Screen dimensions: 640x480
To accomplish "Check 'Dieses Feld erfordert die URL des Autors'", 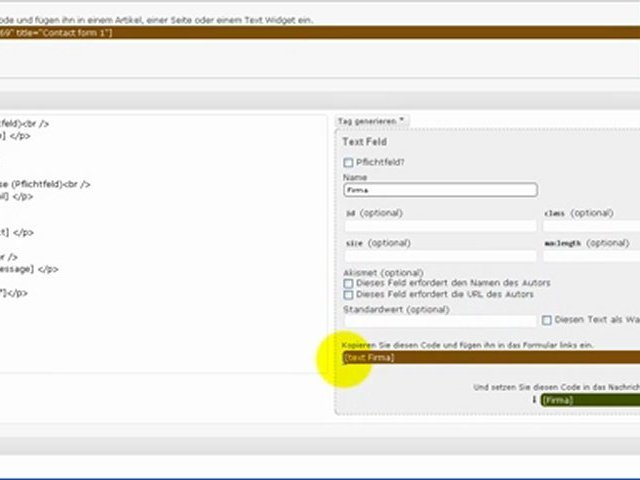I will pos(348,295).
